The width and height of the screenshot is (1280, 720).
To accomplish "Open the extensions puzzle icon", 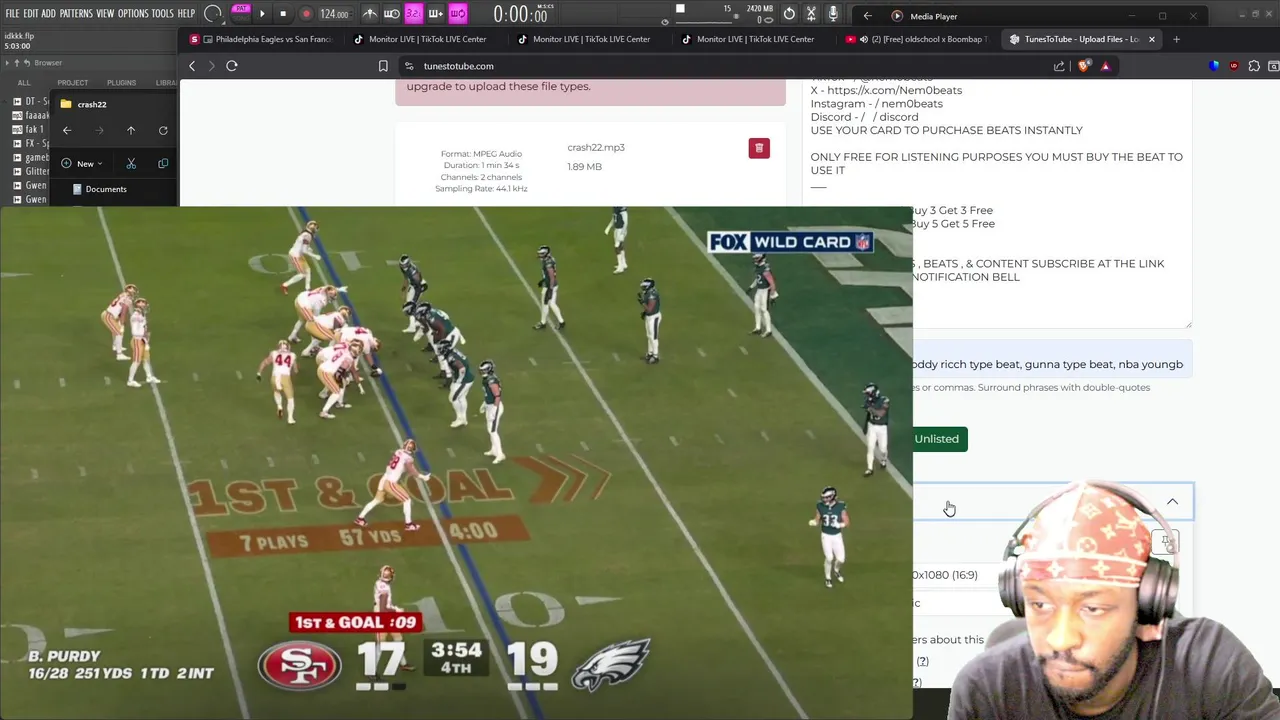I will 1254,66.
